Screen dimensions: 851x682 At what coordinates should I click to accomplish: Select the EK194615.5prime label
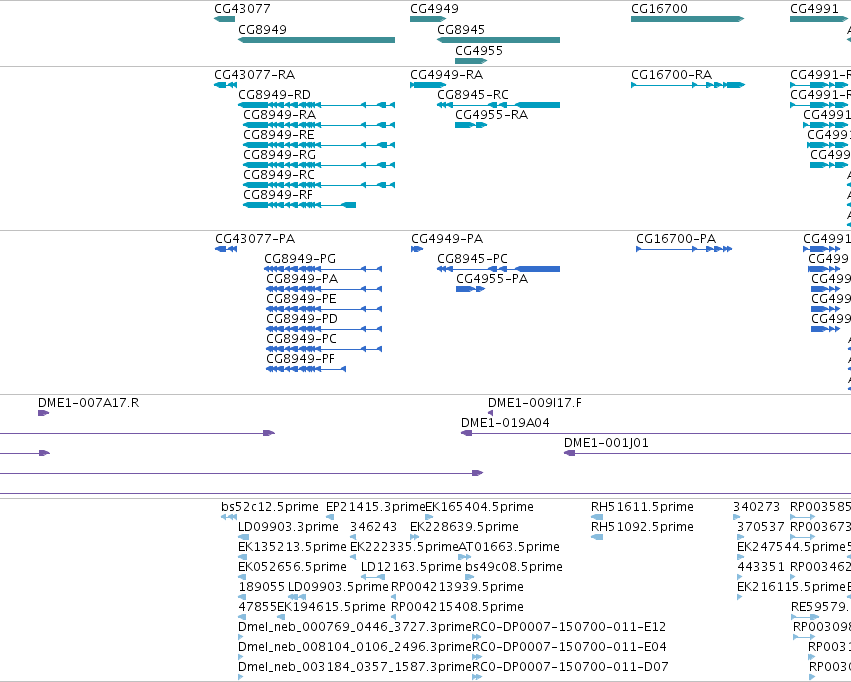click(x=331, y=607)
